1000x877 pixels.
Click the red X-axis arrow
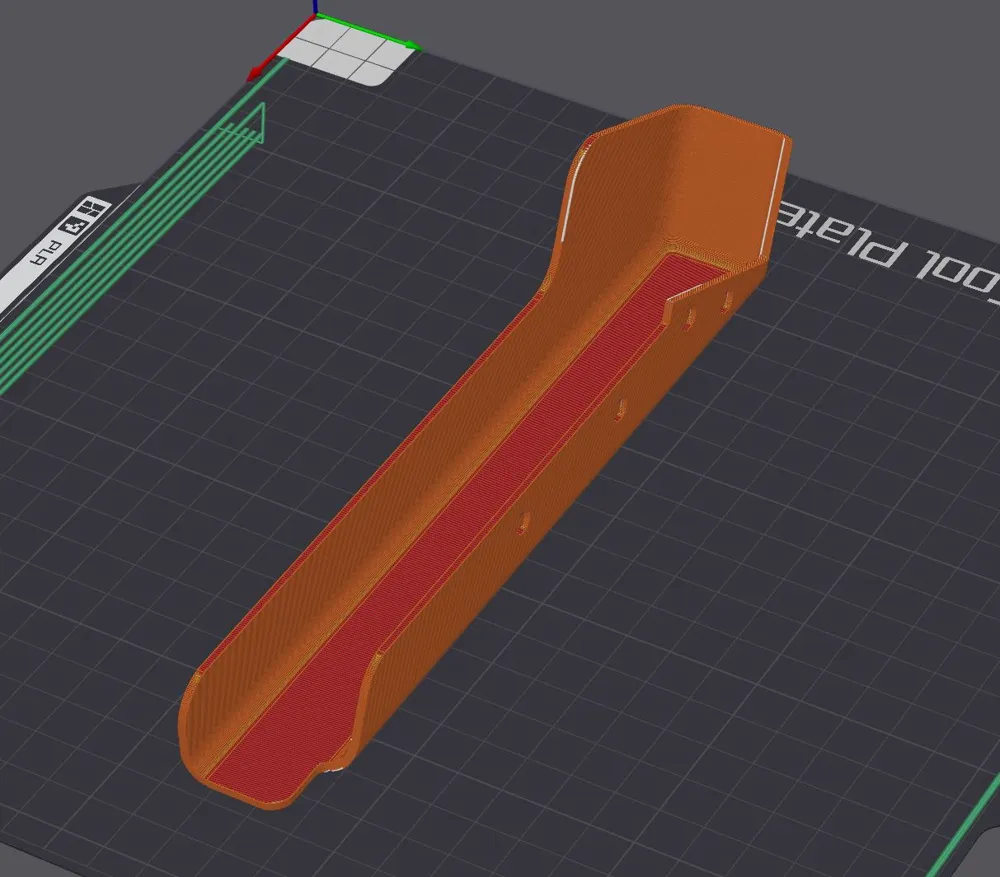264,67
